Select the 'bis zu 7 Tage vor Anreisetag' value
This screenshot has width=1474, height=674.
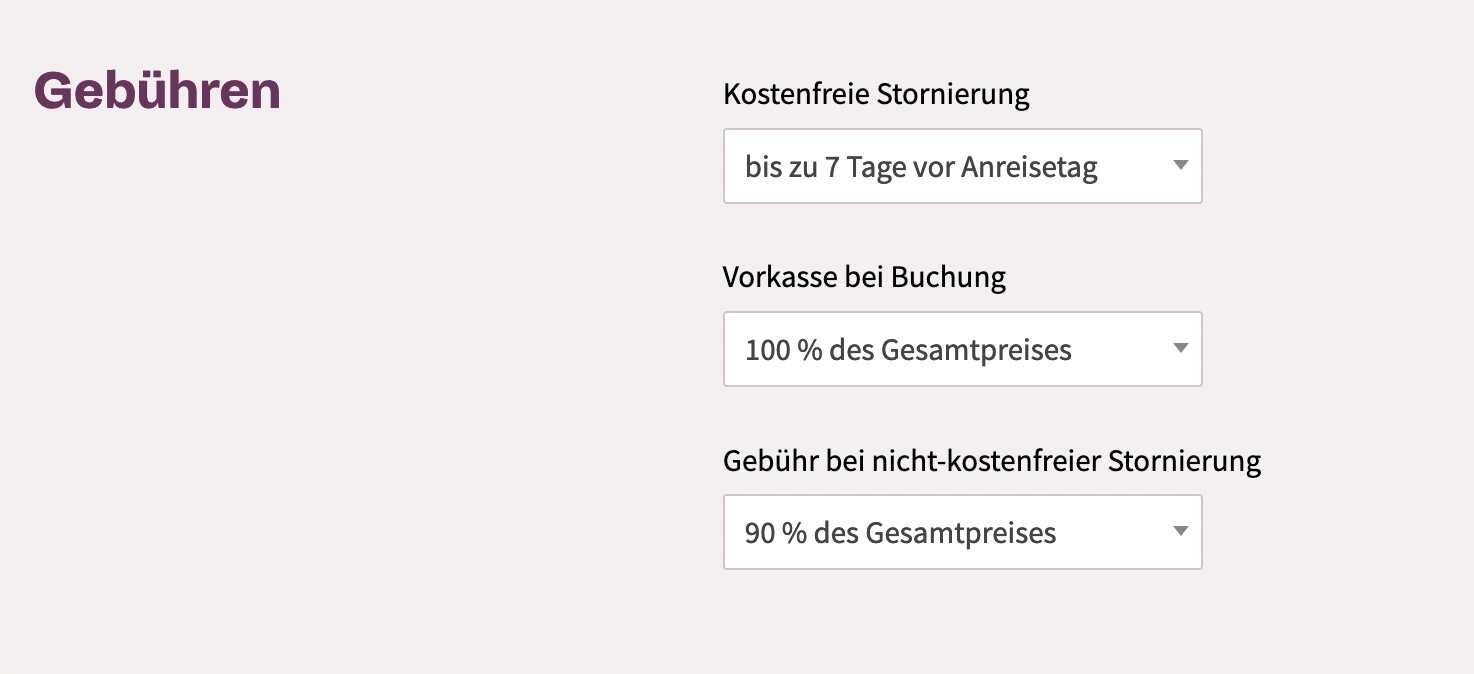(x=921, y=167)
